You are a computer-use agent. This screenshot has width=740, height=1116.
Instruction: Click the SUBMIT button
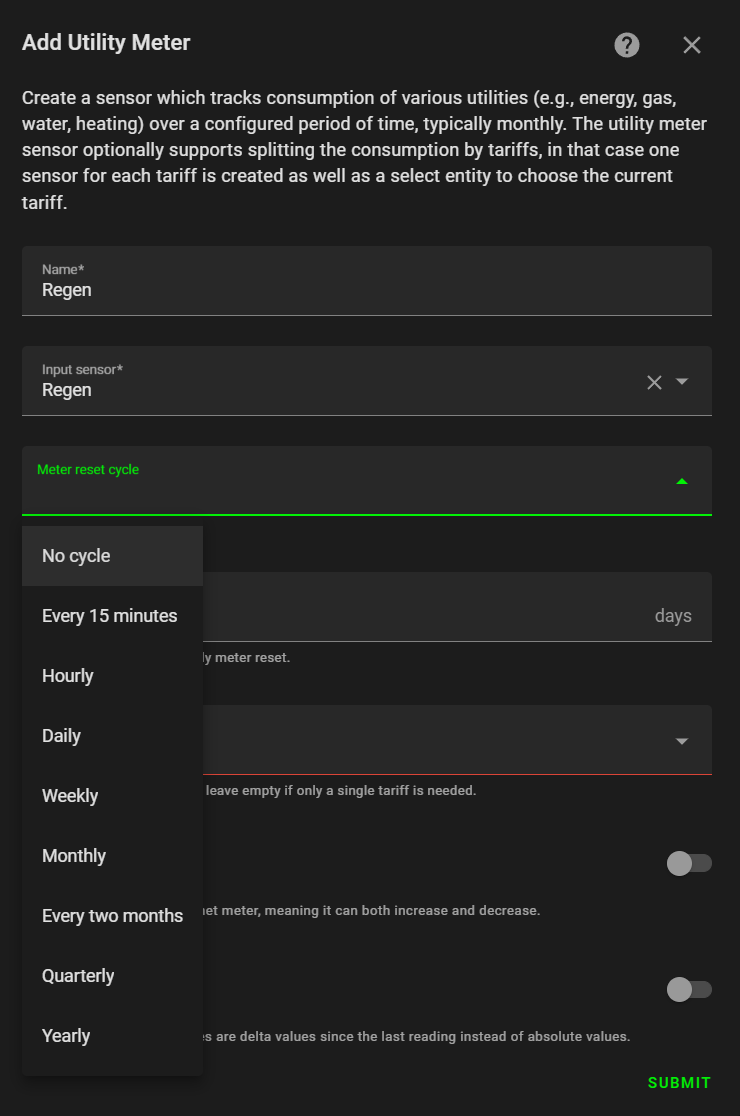point(679,1083)
